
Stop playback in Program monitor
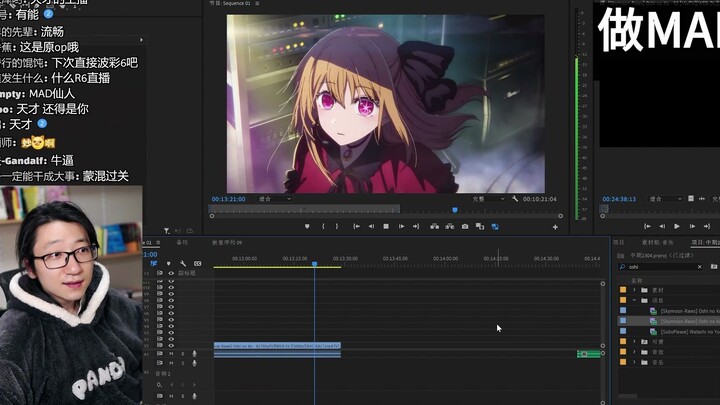coord(386,226)
